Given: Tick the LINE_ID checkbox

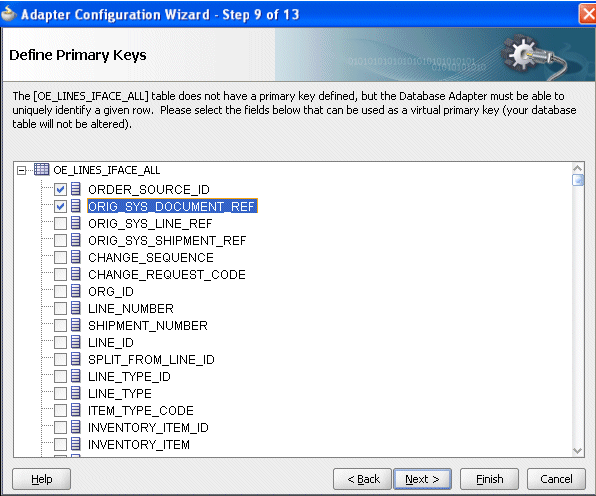Looking at the screenshot, I should [x=60, y=342].
